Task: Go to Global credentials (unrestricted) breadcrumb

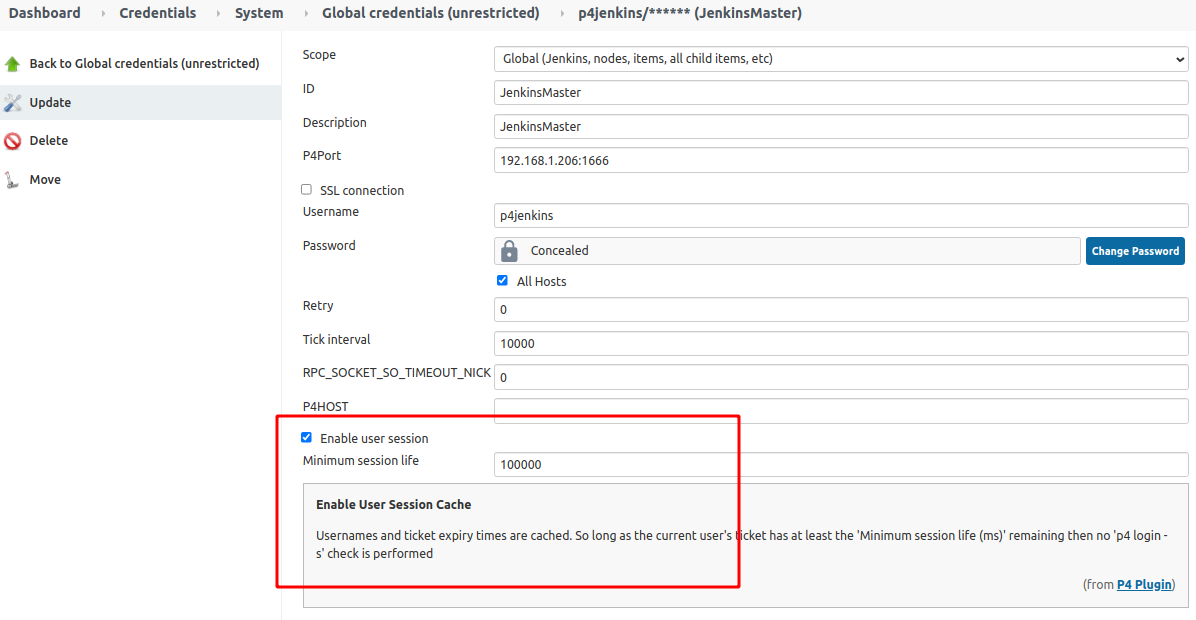Action: tap(430, 14)
